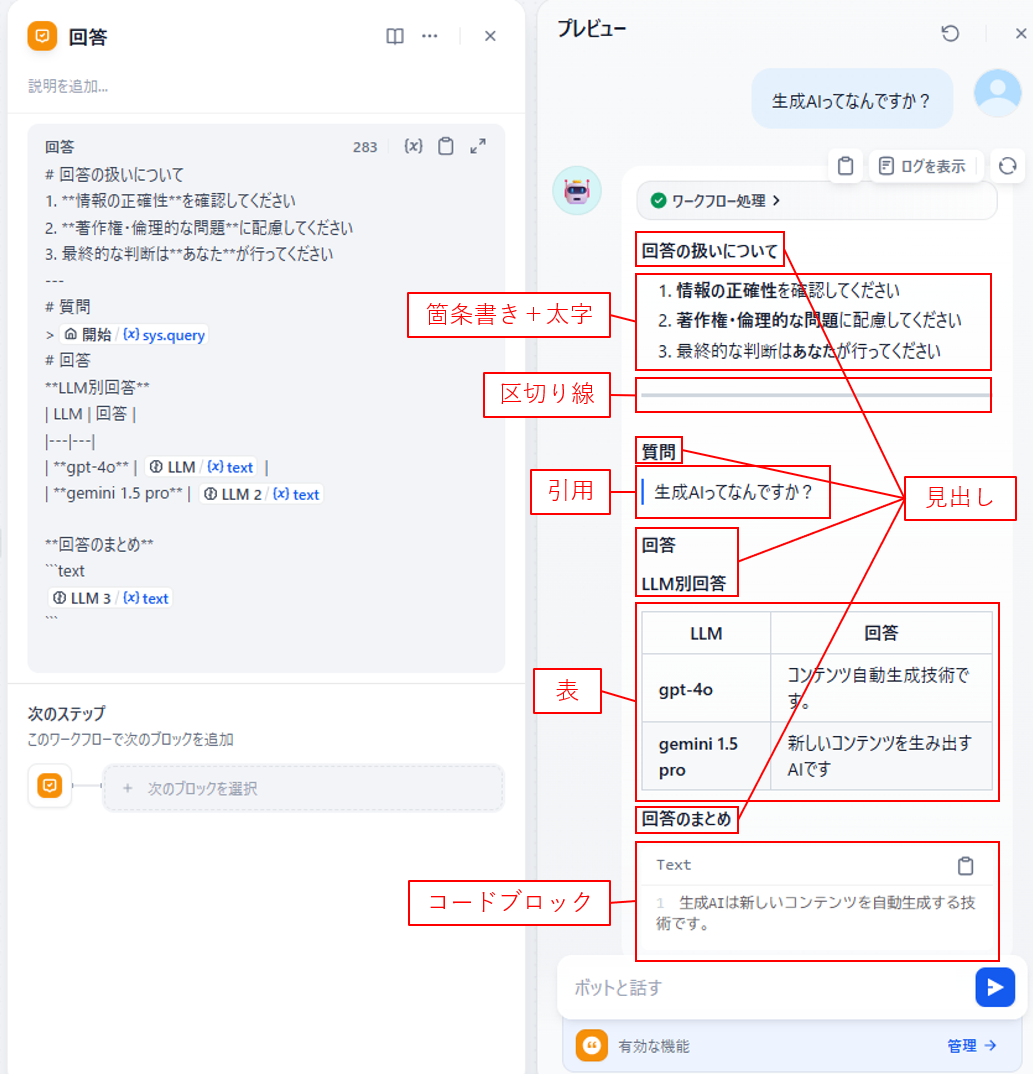The width and height of the screenshot is (1033, 1074).
Task: Click the LLM 2 / text variable chip
Action: pos(261,495)
